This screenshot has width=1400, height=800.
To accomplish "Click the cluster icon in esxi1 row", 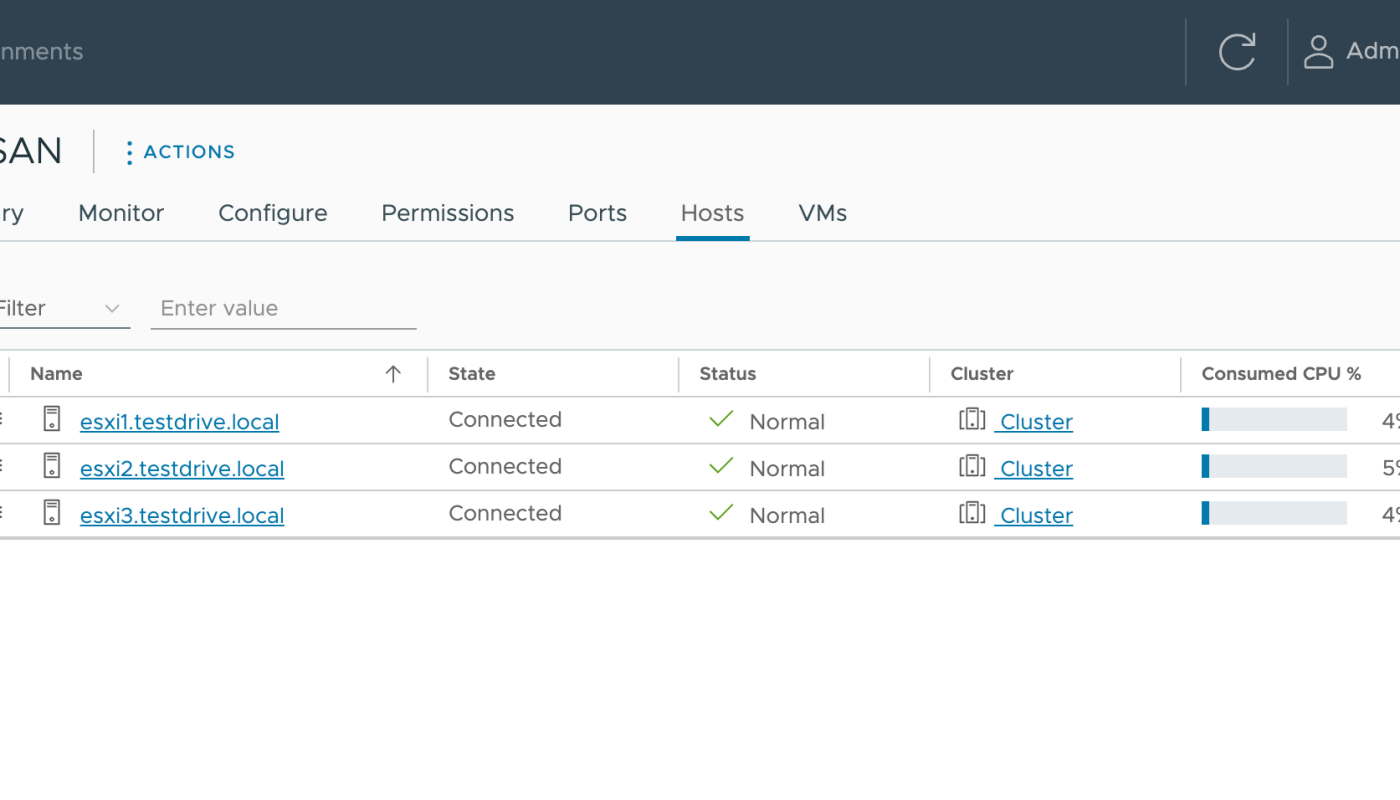I will (972, 420).
